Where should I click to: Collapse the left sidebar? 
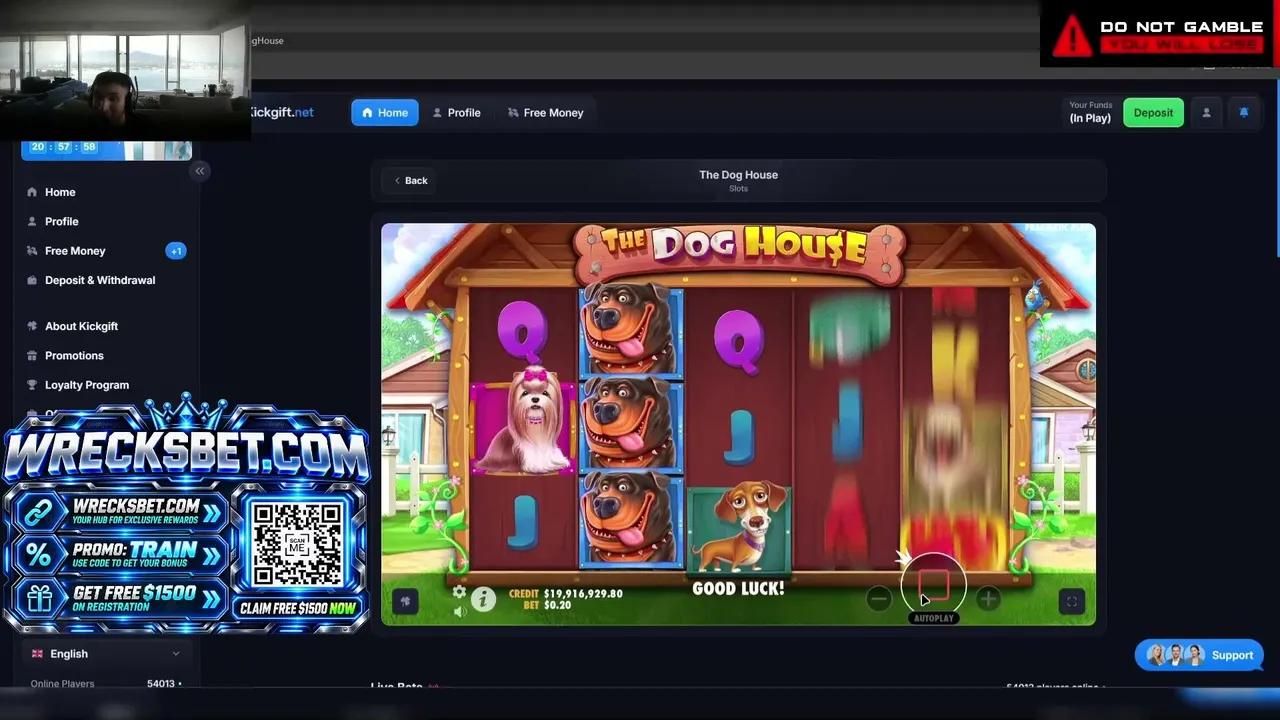(x=199, y=171)
